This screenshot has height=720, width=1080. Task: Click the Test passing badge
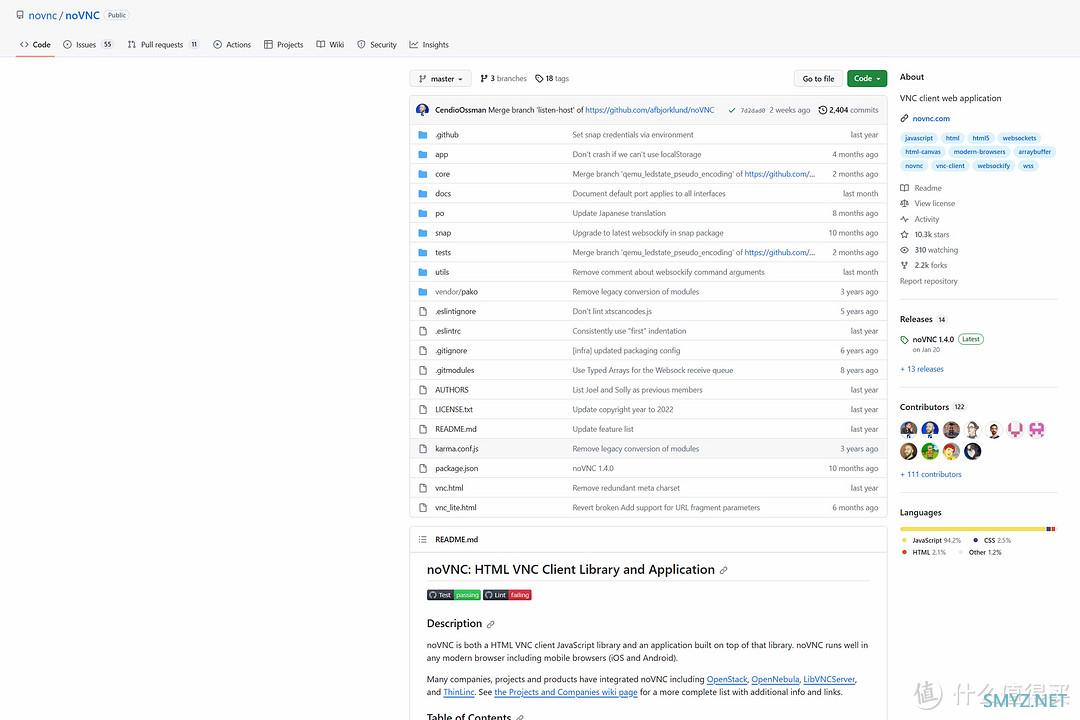click(454, 595)
